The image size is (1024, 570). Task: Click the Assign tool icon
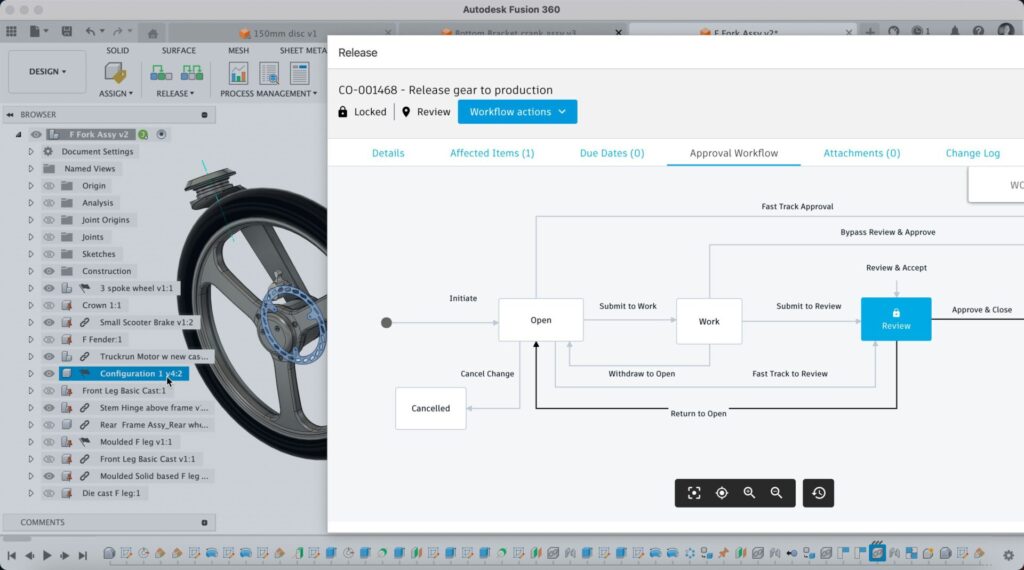[115, 73]
